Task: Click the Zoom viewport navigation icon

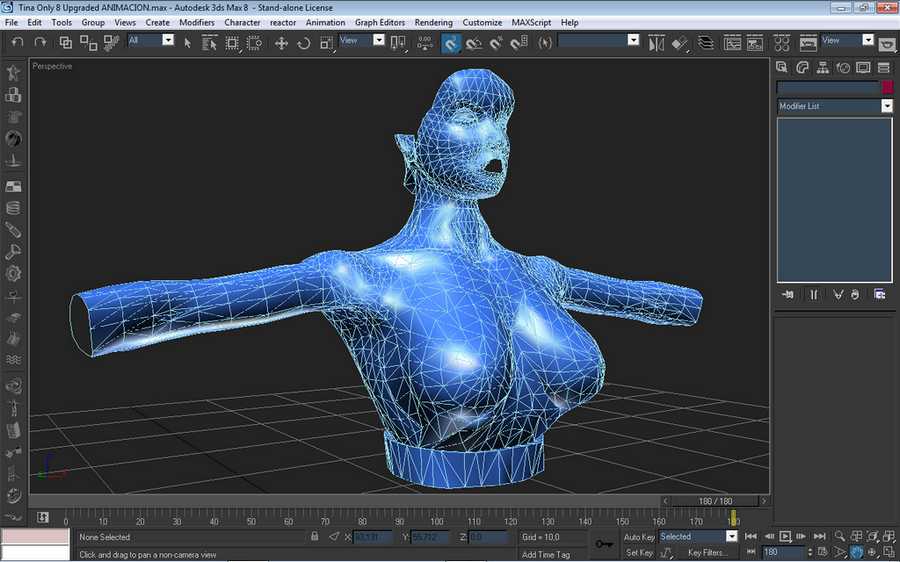Action: click(840, 536)
